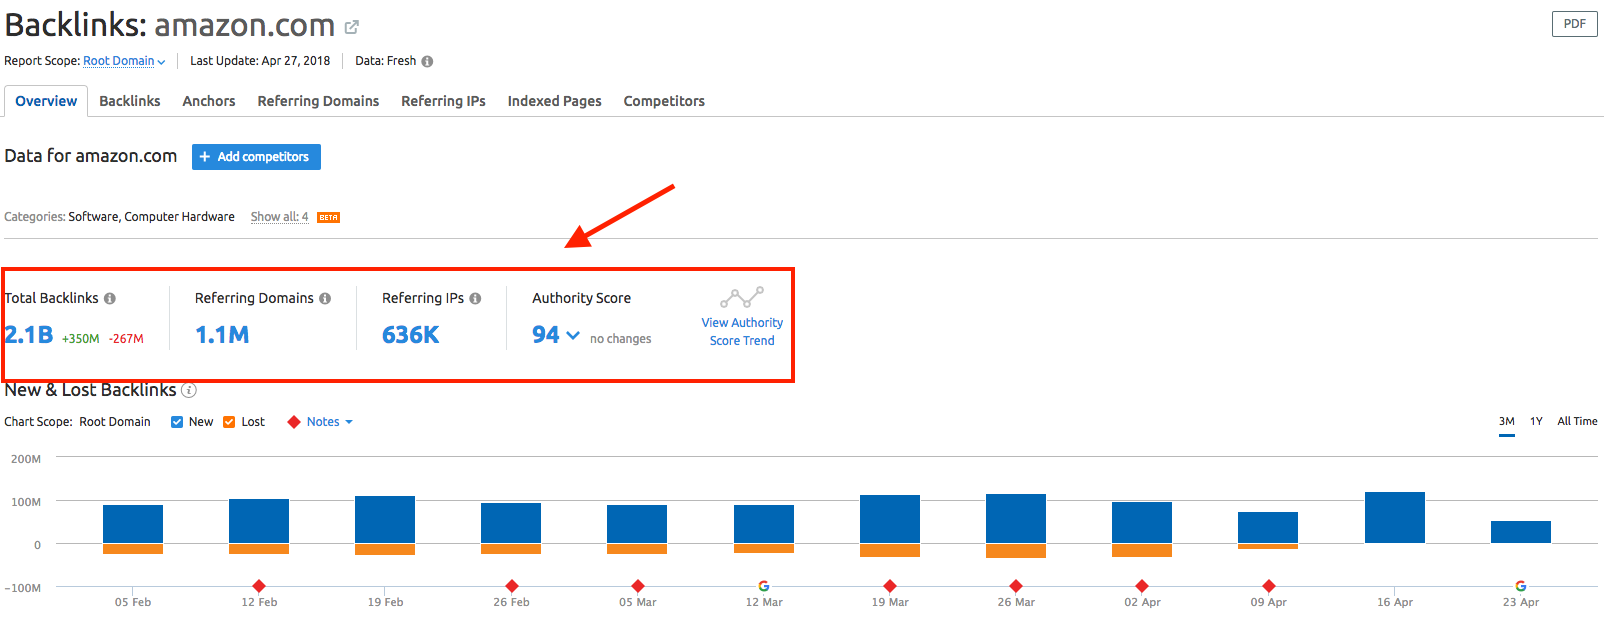
Task: Open amazon.com via the external link icon
Action: (352, 27)
